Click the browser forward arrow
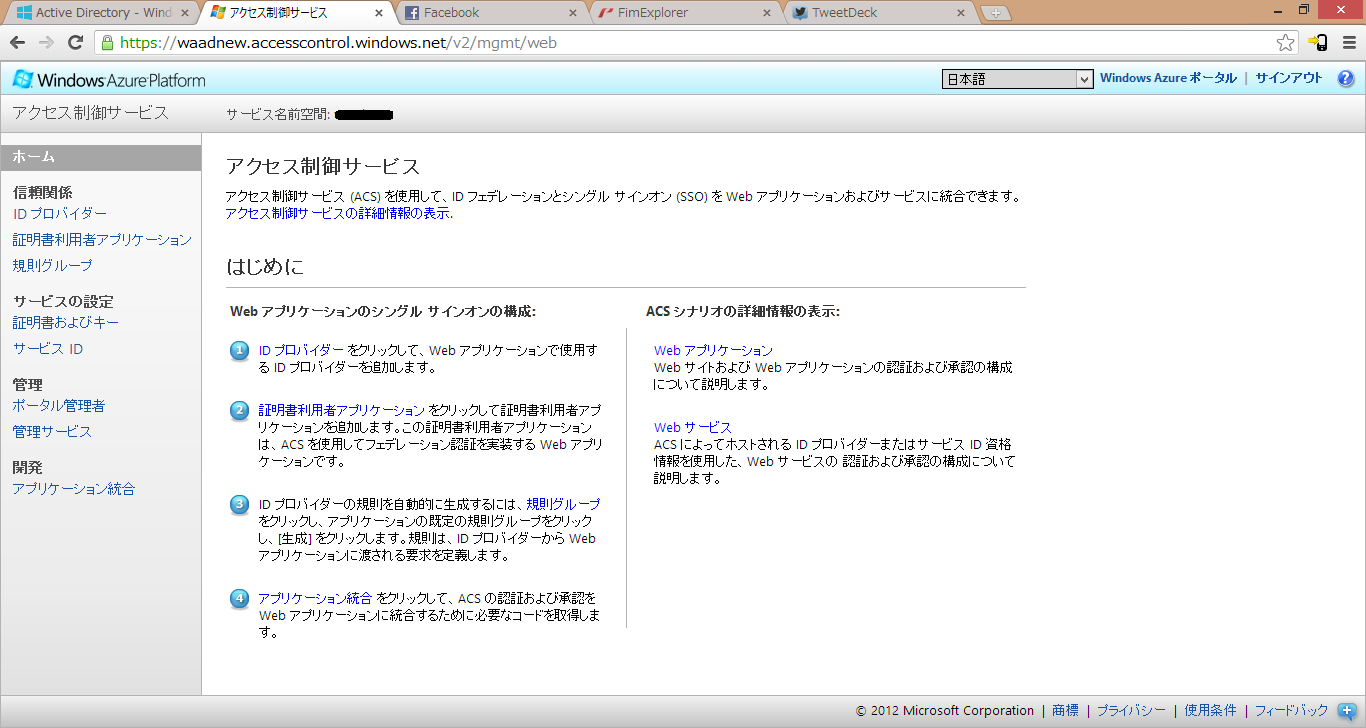 point(46,43)
